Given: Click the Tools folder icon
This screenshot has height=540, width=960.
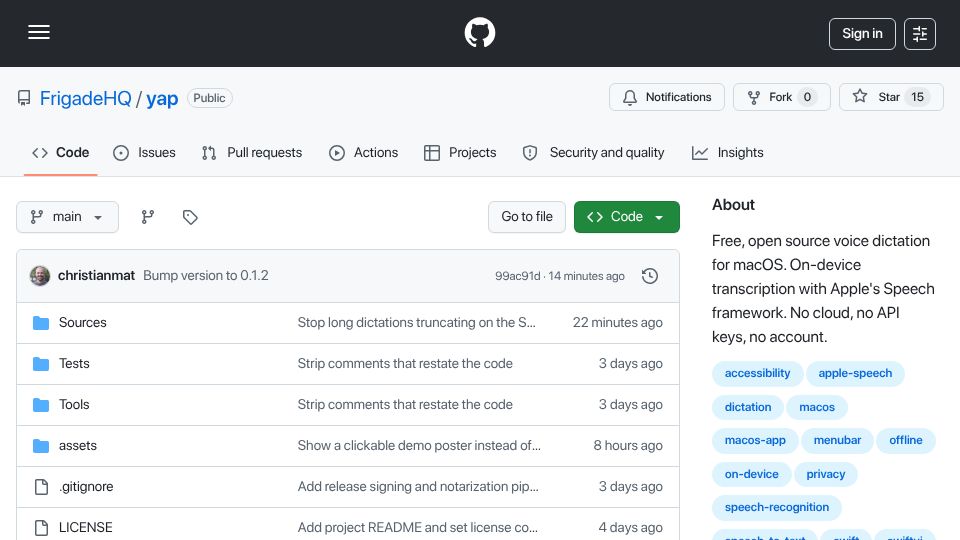Looking at the screenshot, I should pyautogui.click(x=41, y=405).
